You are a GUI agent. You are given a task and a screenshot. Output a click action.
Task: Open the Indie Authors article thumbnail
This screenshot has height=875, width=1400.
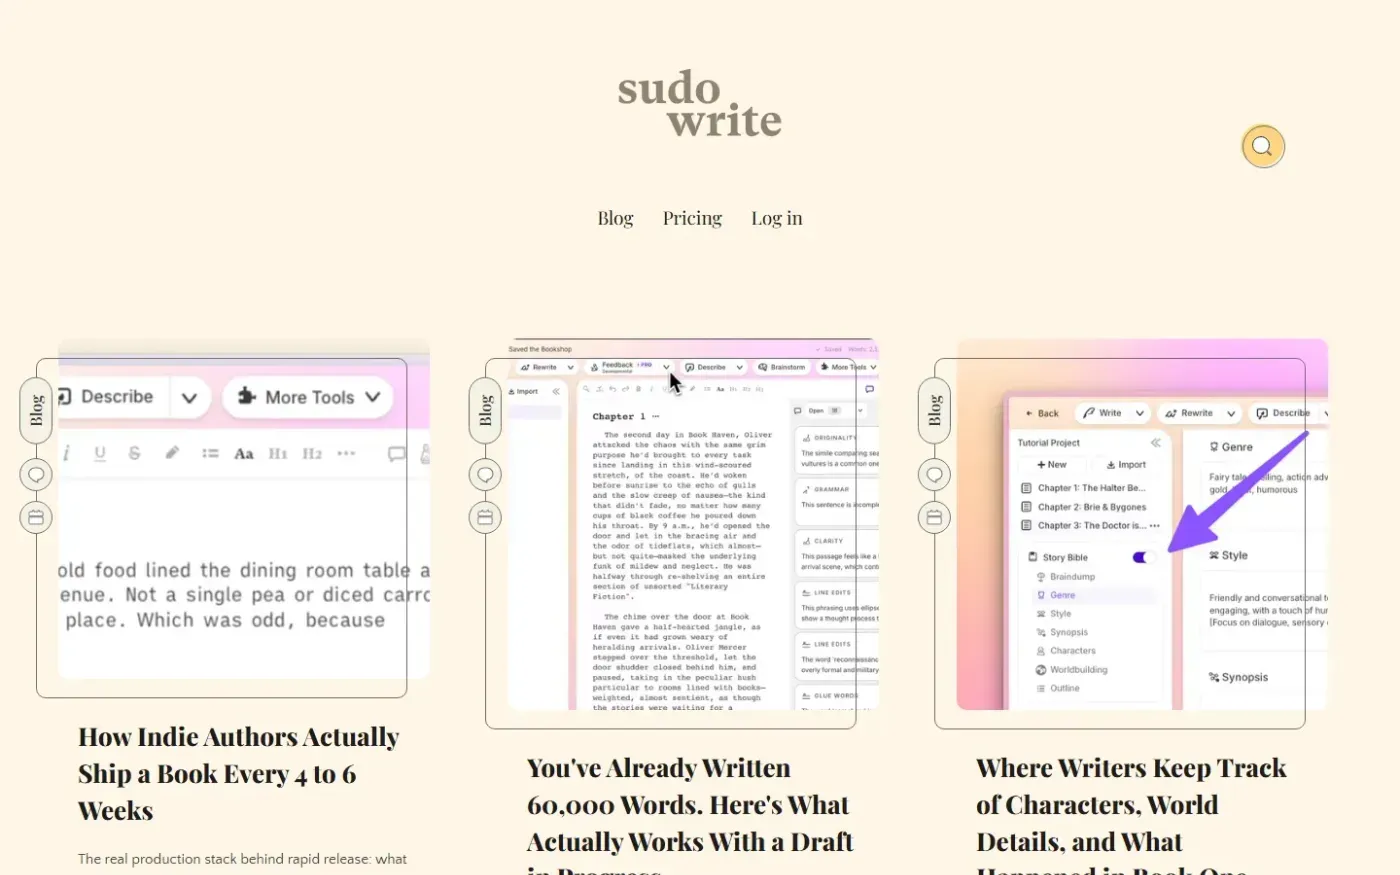(x=244, y=509)
